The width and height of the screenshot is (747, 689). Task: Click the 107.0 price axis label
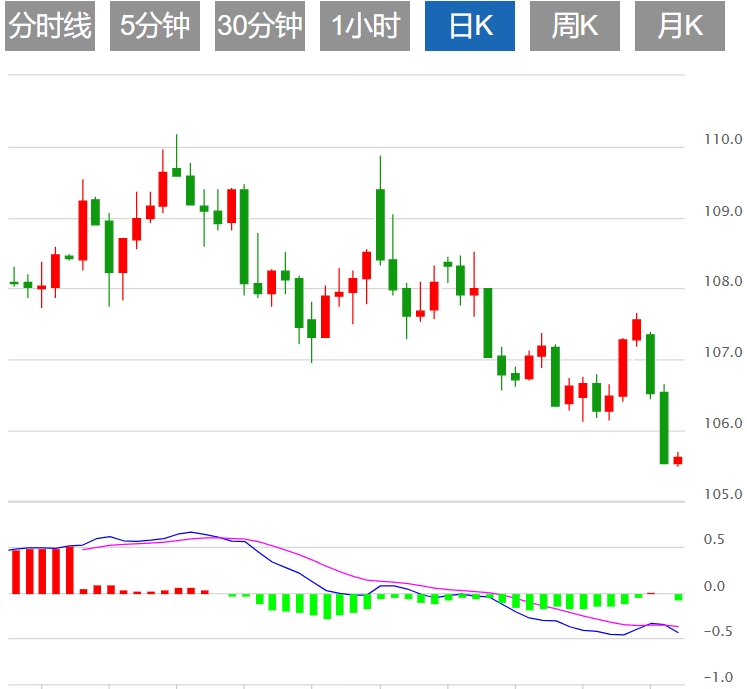click(723, 352)
